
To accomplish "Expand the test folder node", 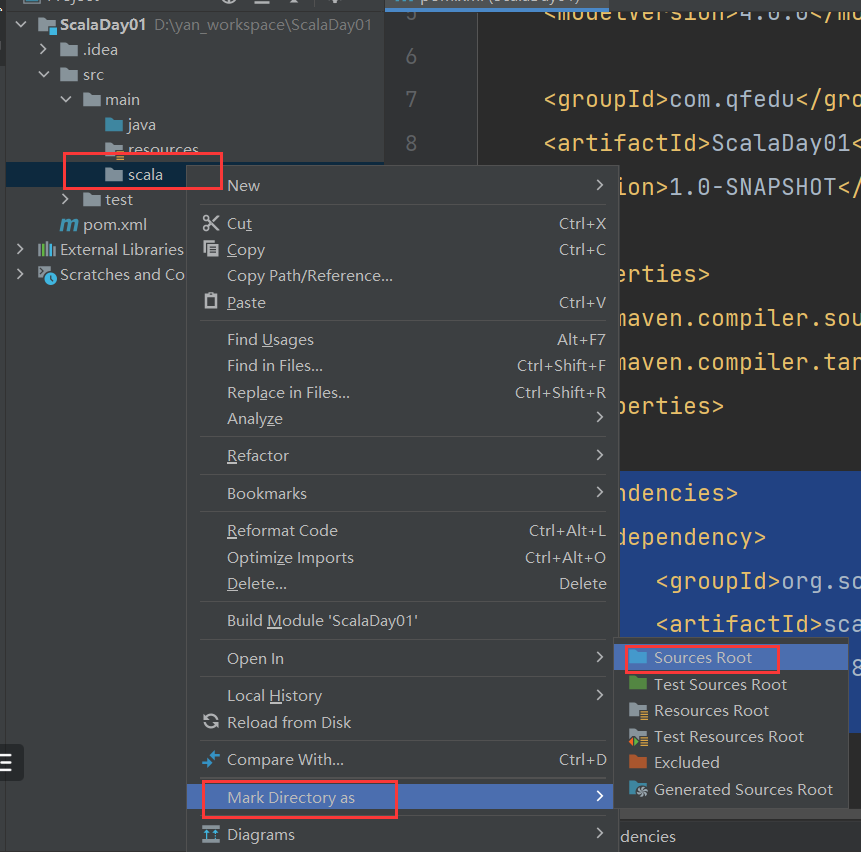I will click(65, 199).
